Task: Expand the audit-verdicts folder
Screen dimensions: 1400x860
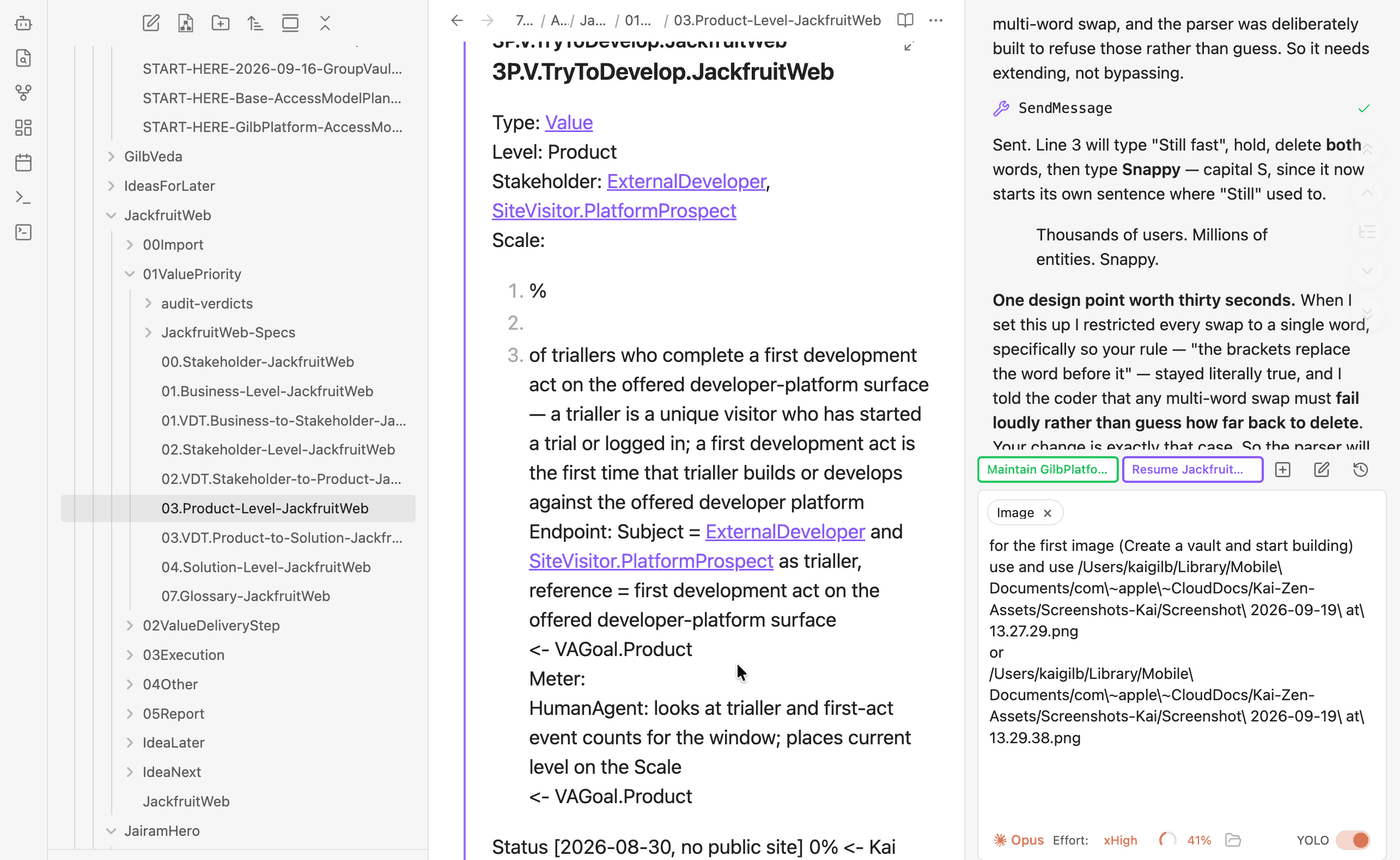Action: (148, 303)
